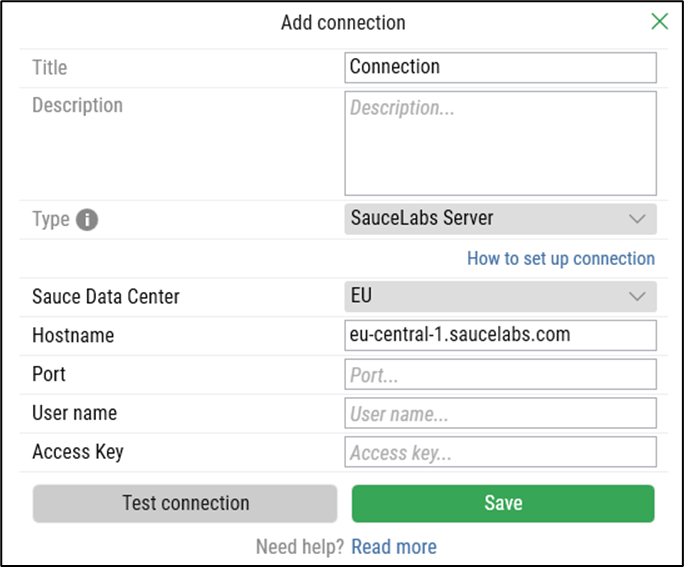Click the 'Access Key' field label
684x567 pixels.
(78, 452)
